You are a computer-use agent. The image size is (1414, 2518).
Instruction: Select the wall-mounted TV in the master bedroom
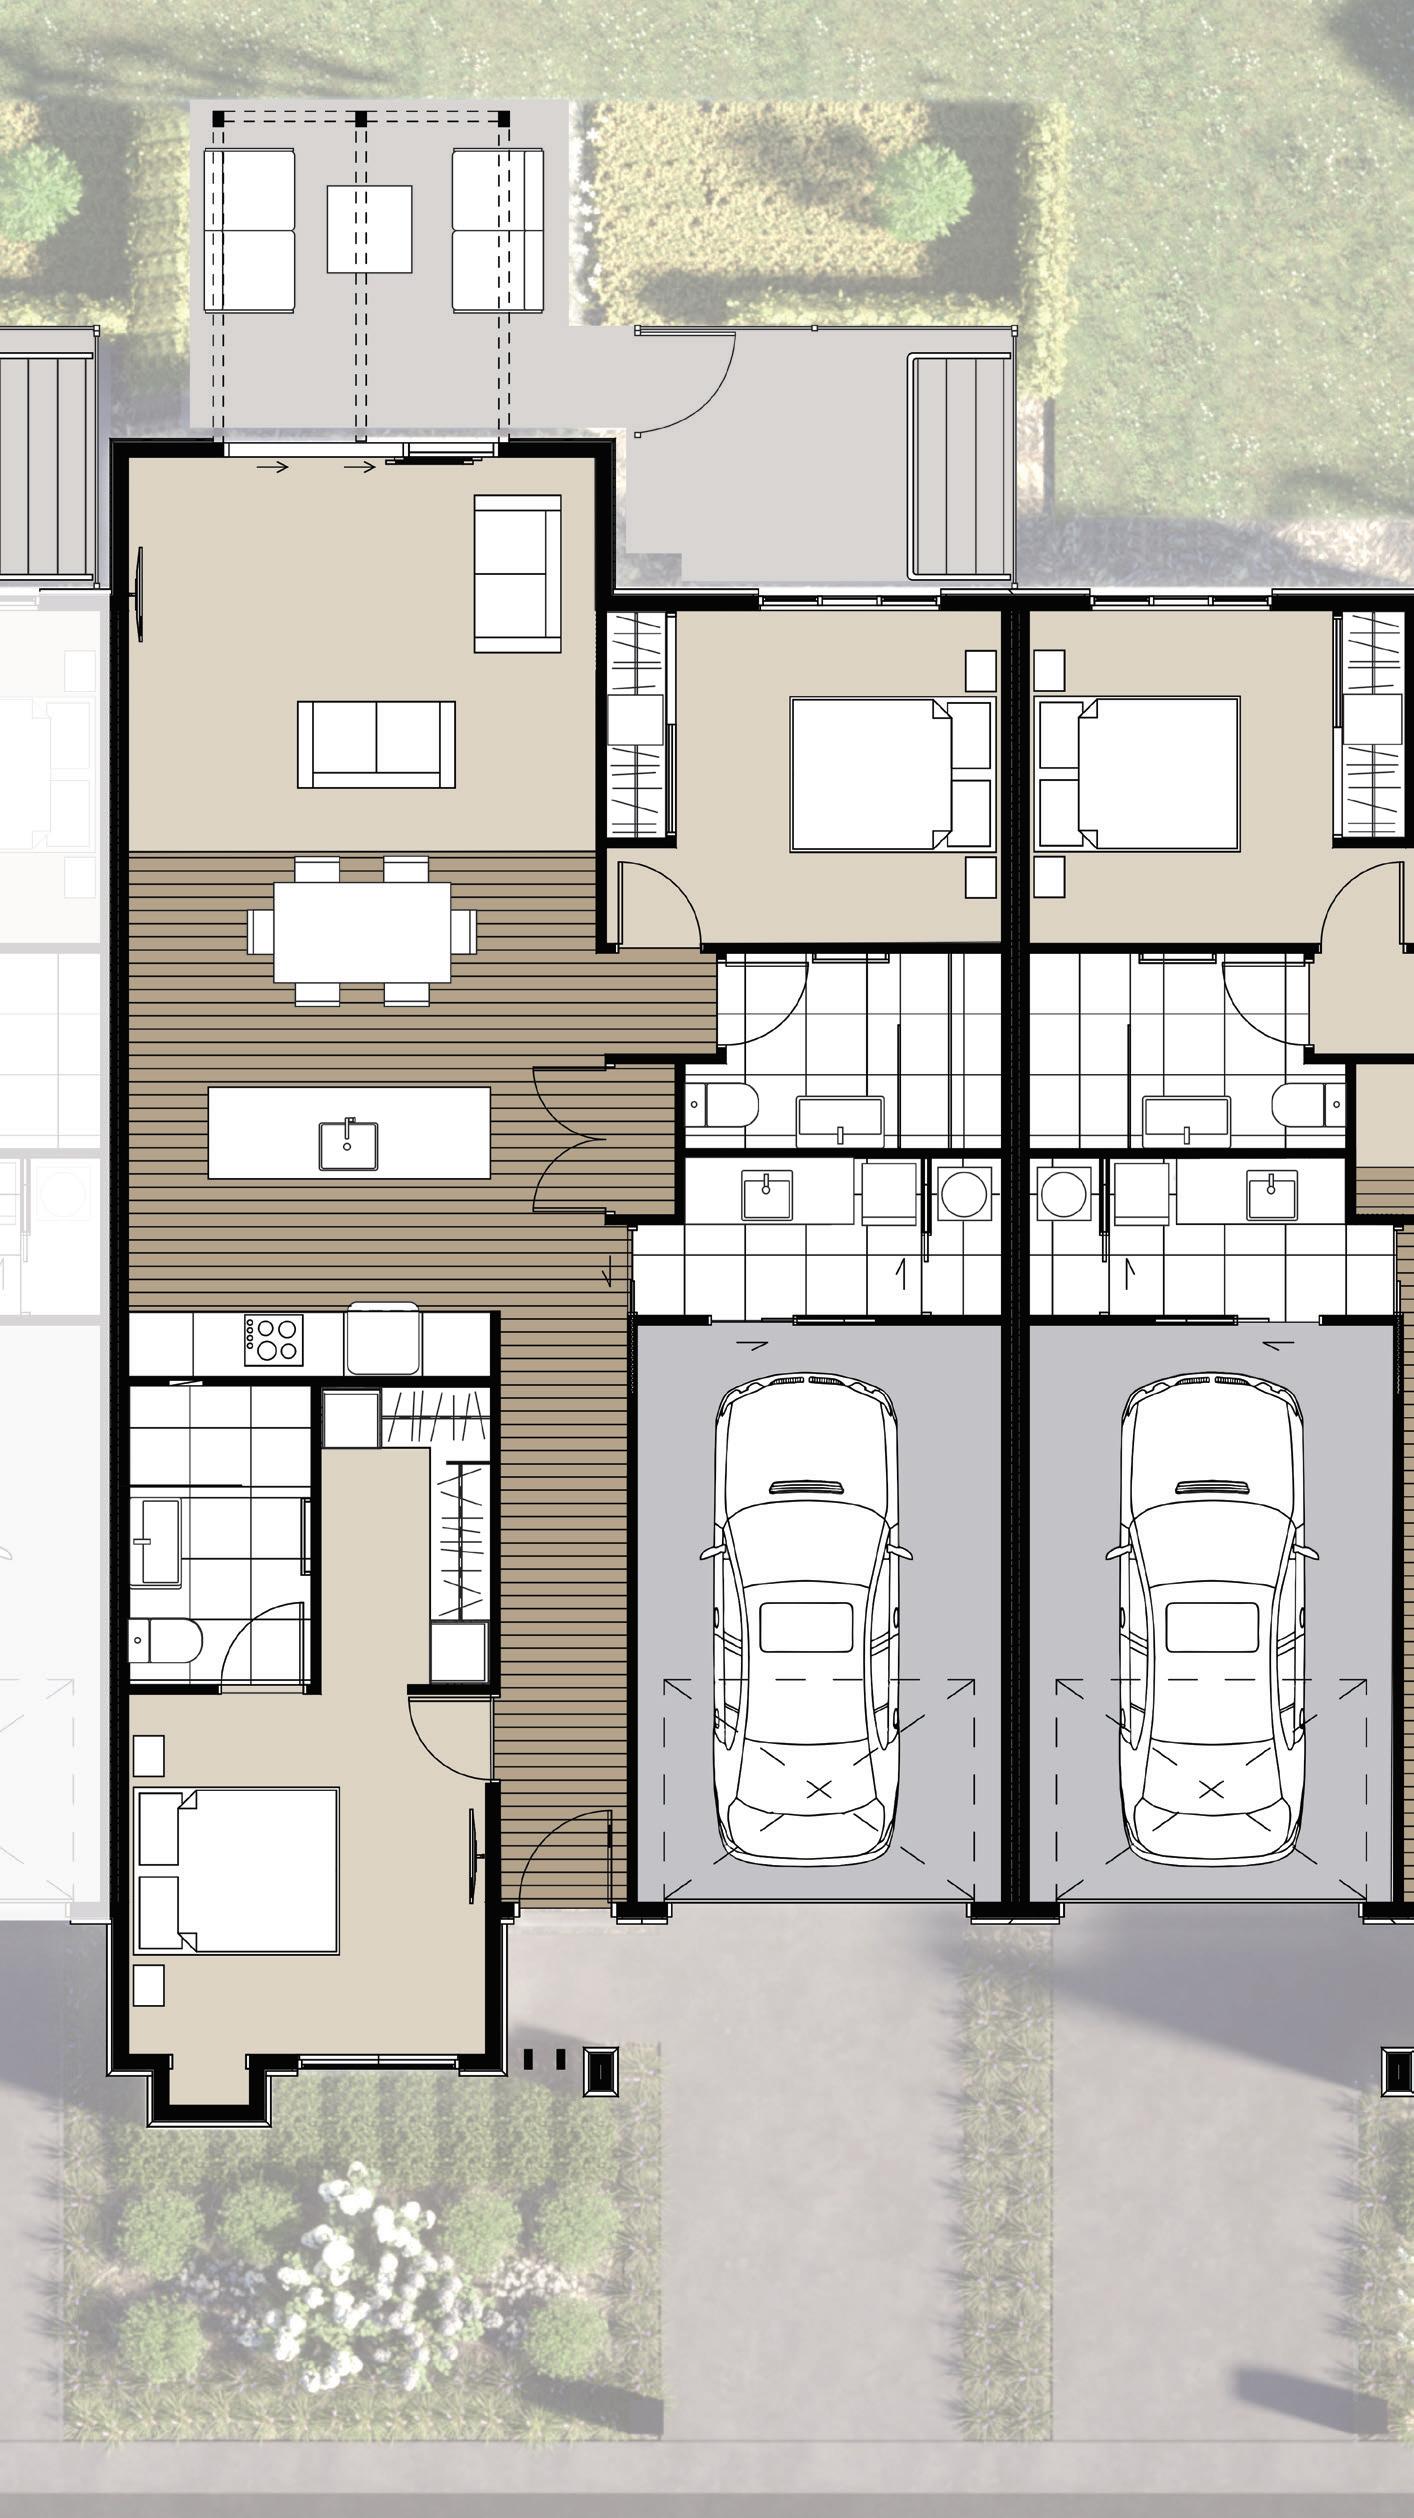pyautogui.click(x=476, y=1858)
